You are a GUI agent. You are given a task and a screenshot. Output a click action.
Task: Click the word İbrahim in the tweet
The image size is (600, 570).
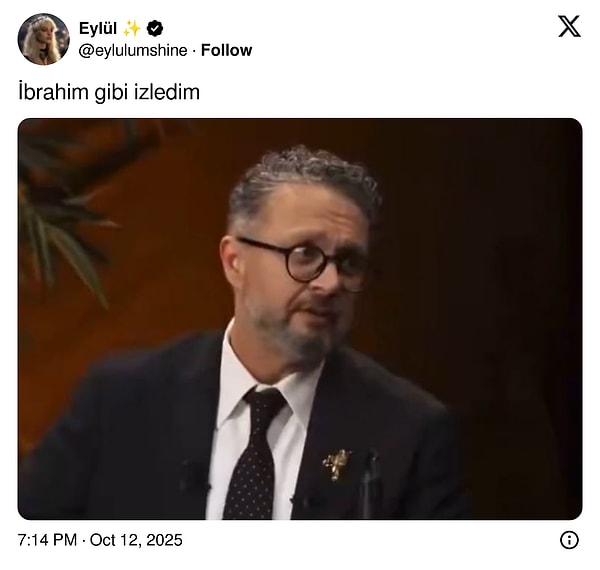[x=53, y=92]
